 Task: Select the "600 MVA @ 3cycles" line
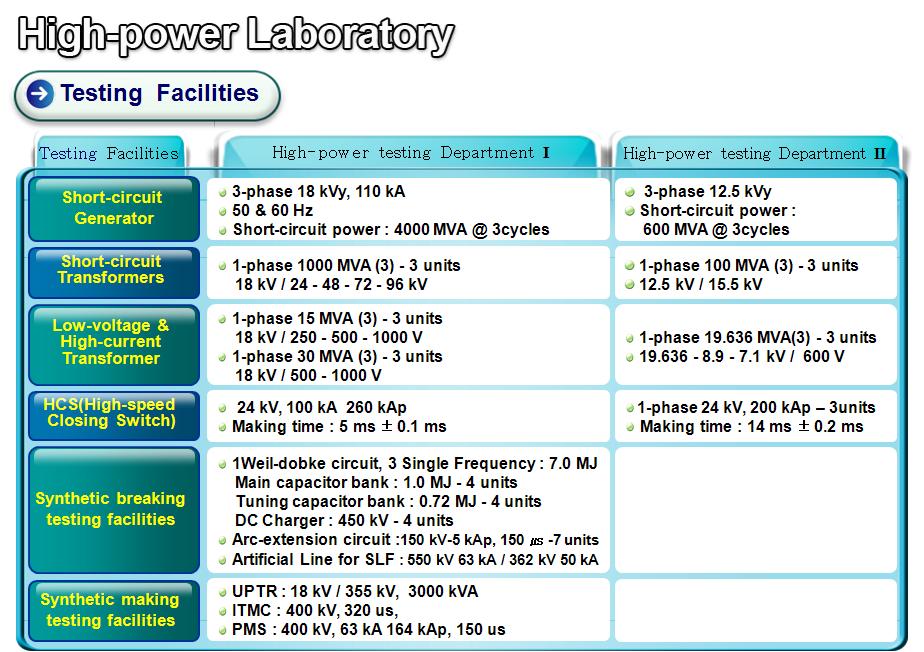click(x=716, y=229)
